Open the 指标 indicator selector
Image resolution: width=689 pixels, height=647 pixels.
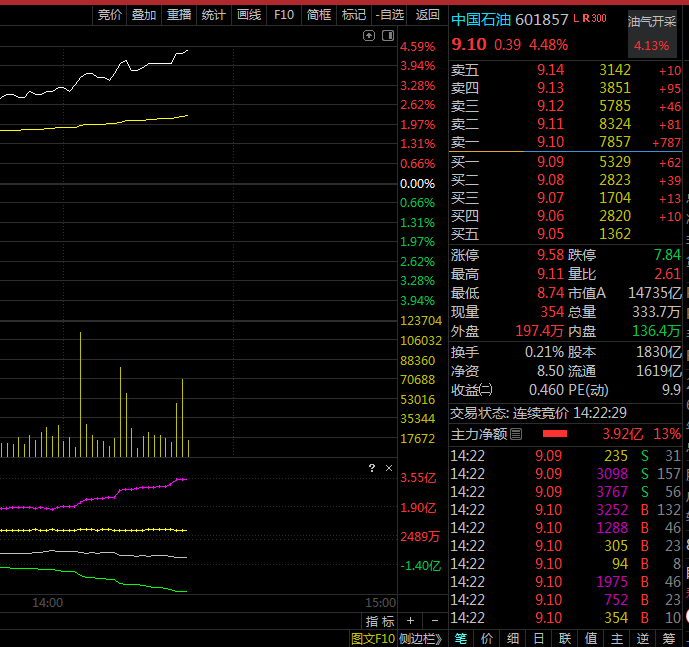point(380,621)
